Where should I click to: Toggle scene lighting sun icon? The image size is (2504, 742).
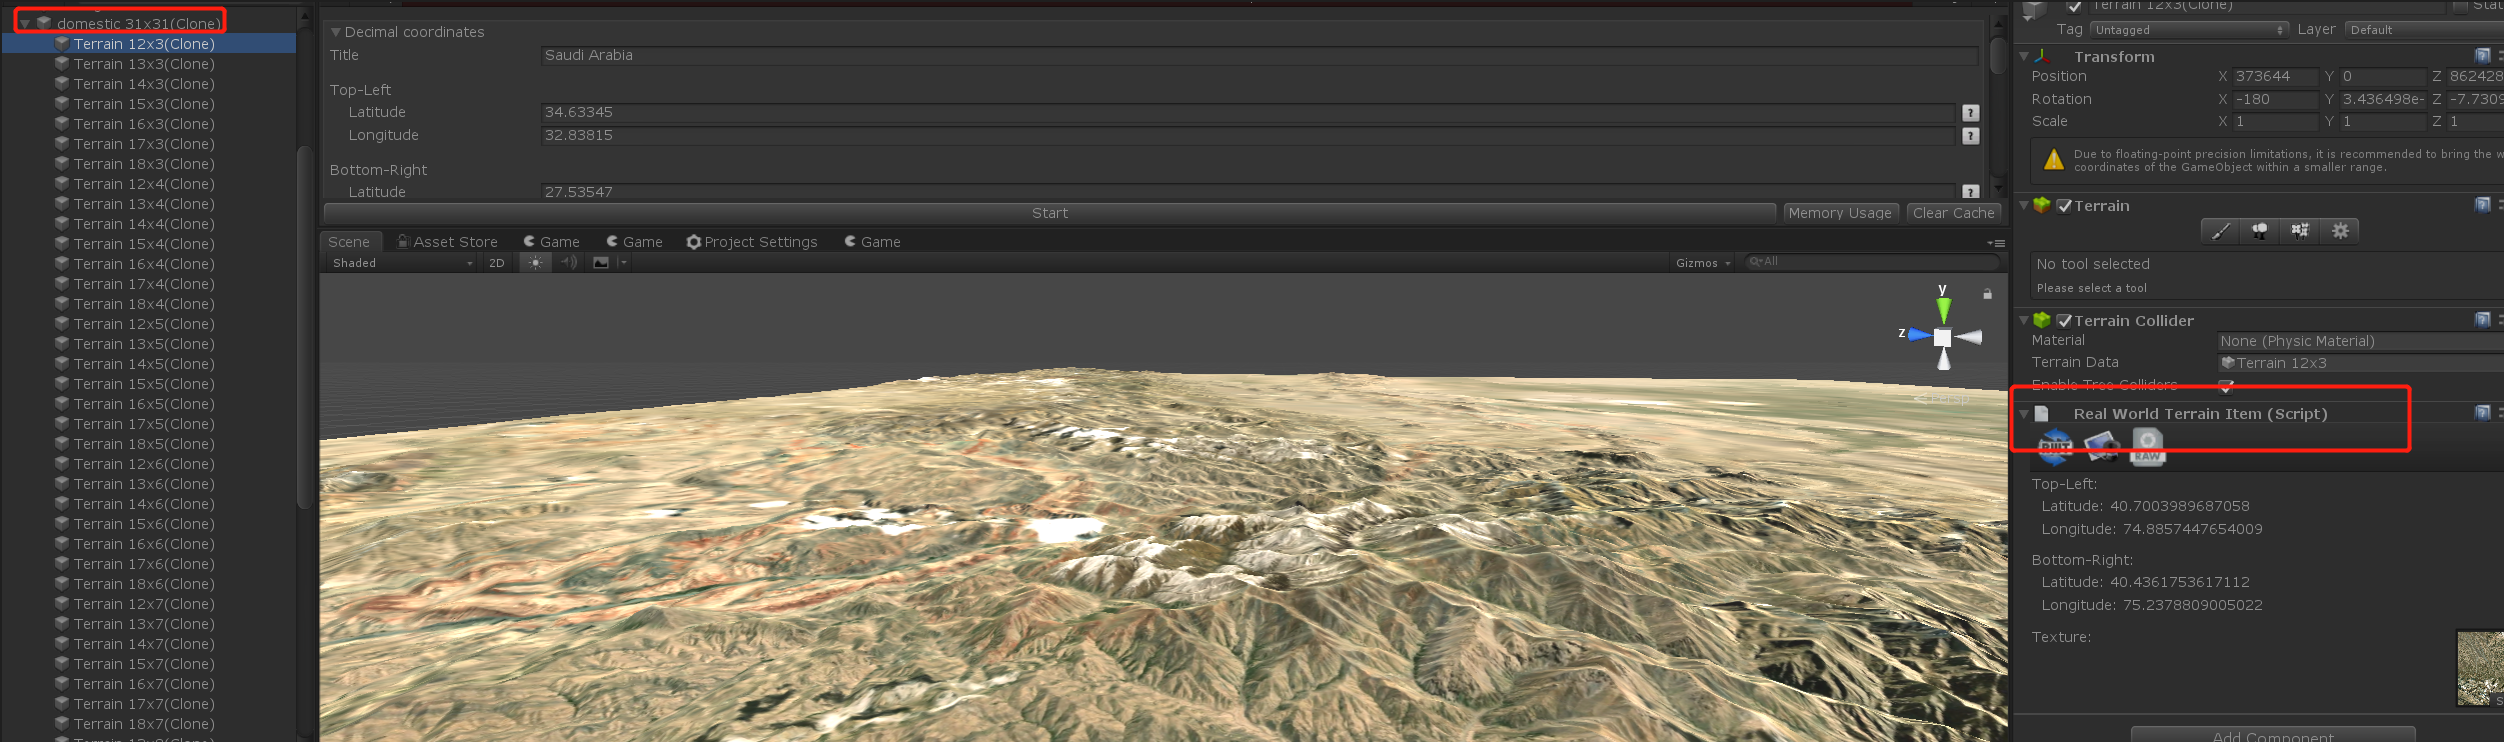pos(535,263)
